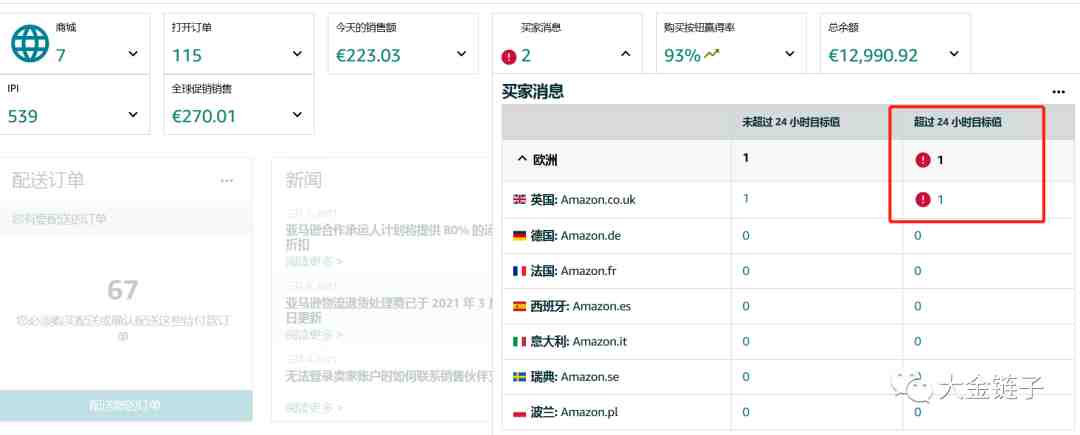1080x435 pixels.
Task: Click the 波兰: Amazon.pl row label
Action: pos(574,412)
